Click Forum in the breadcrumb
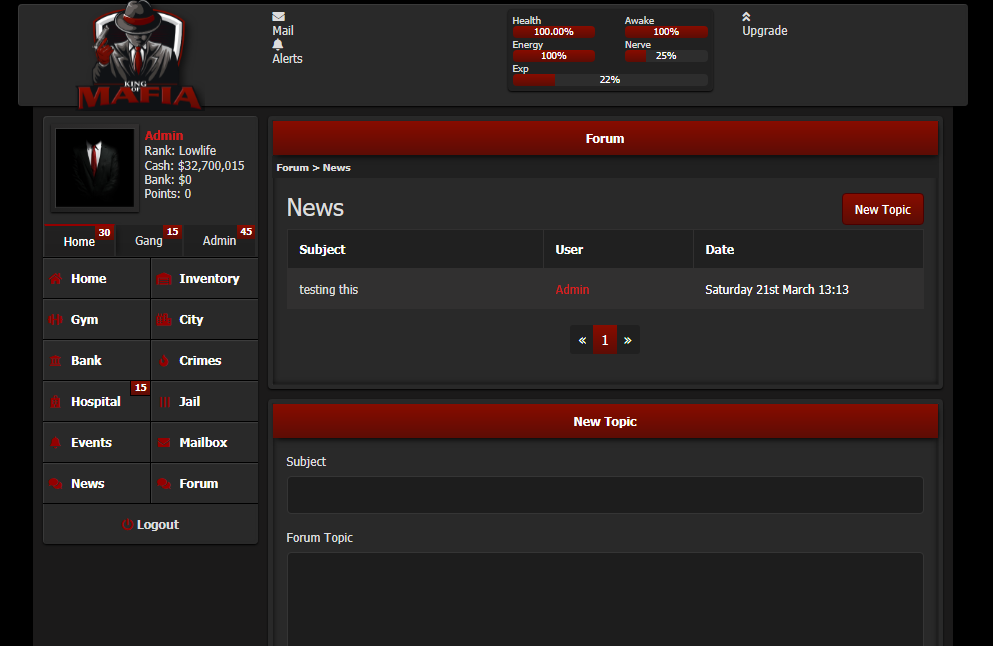993x646 pixels. (293, 168)
